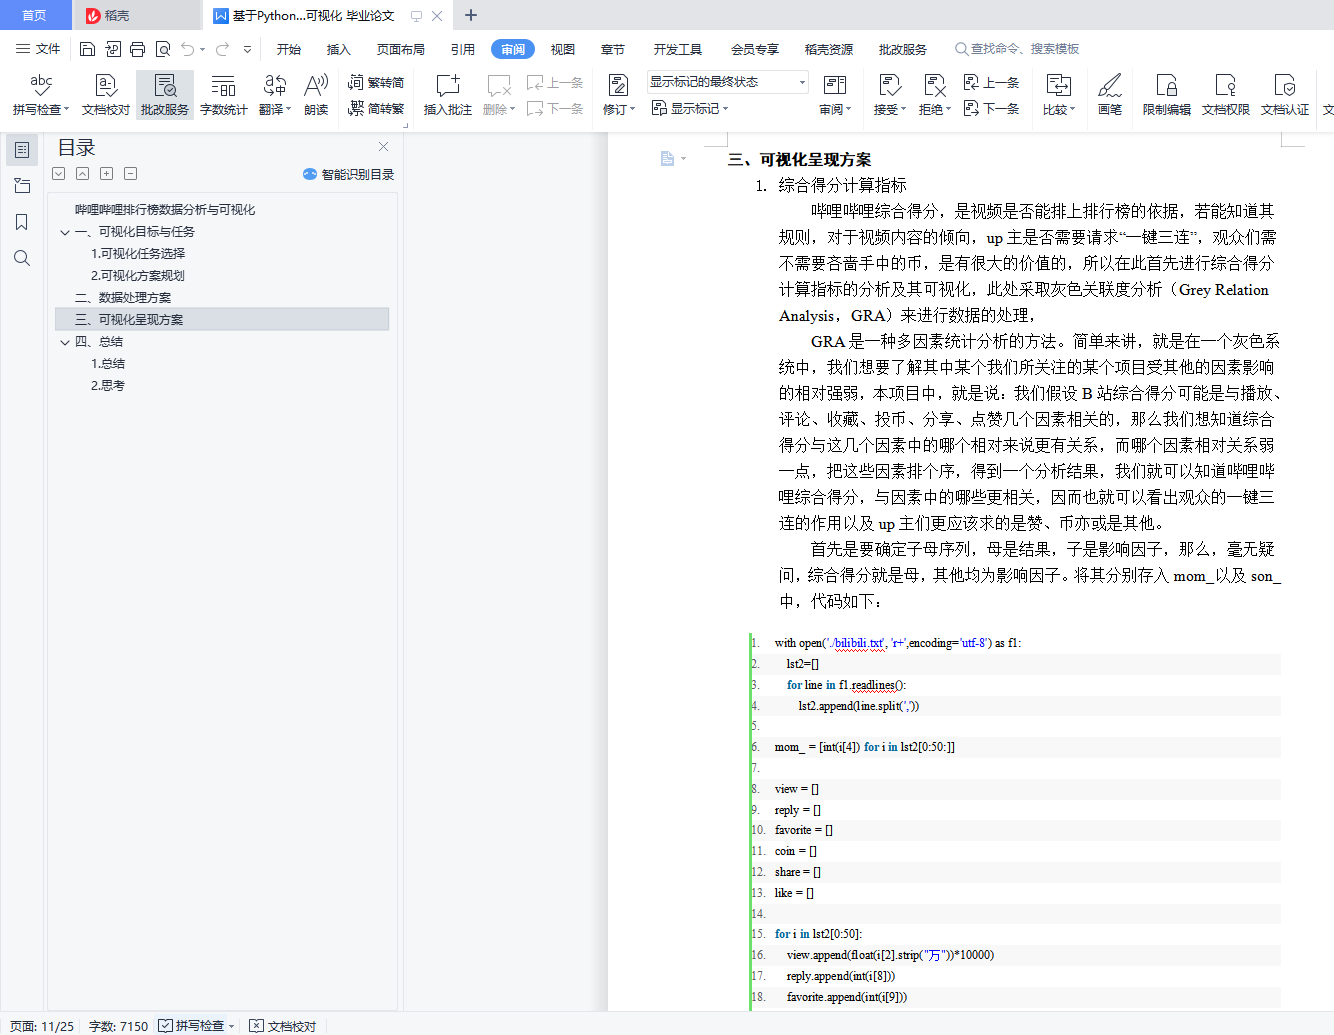Select 2.可视化方案规划 in outline
This screenshot has height=1035, width=1334.
click(138, 276)
